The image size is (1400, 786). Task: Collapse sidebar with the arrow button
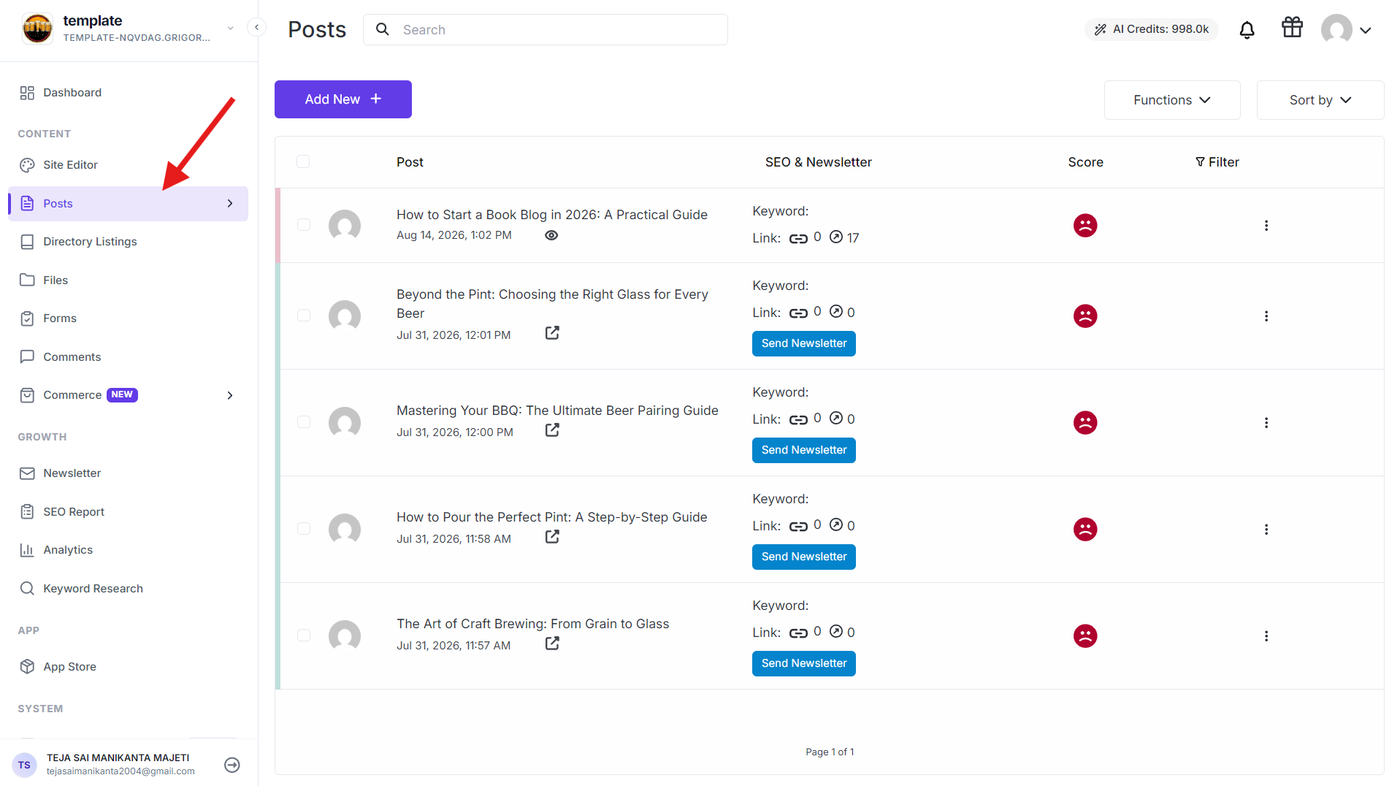pos(257,28)
